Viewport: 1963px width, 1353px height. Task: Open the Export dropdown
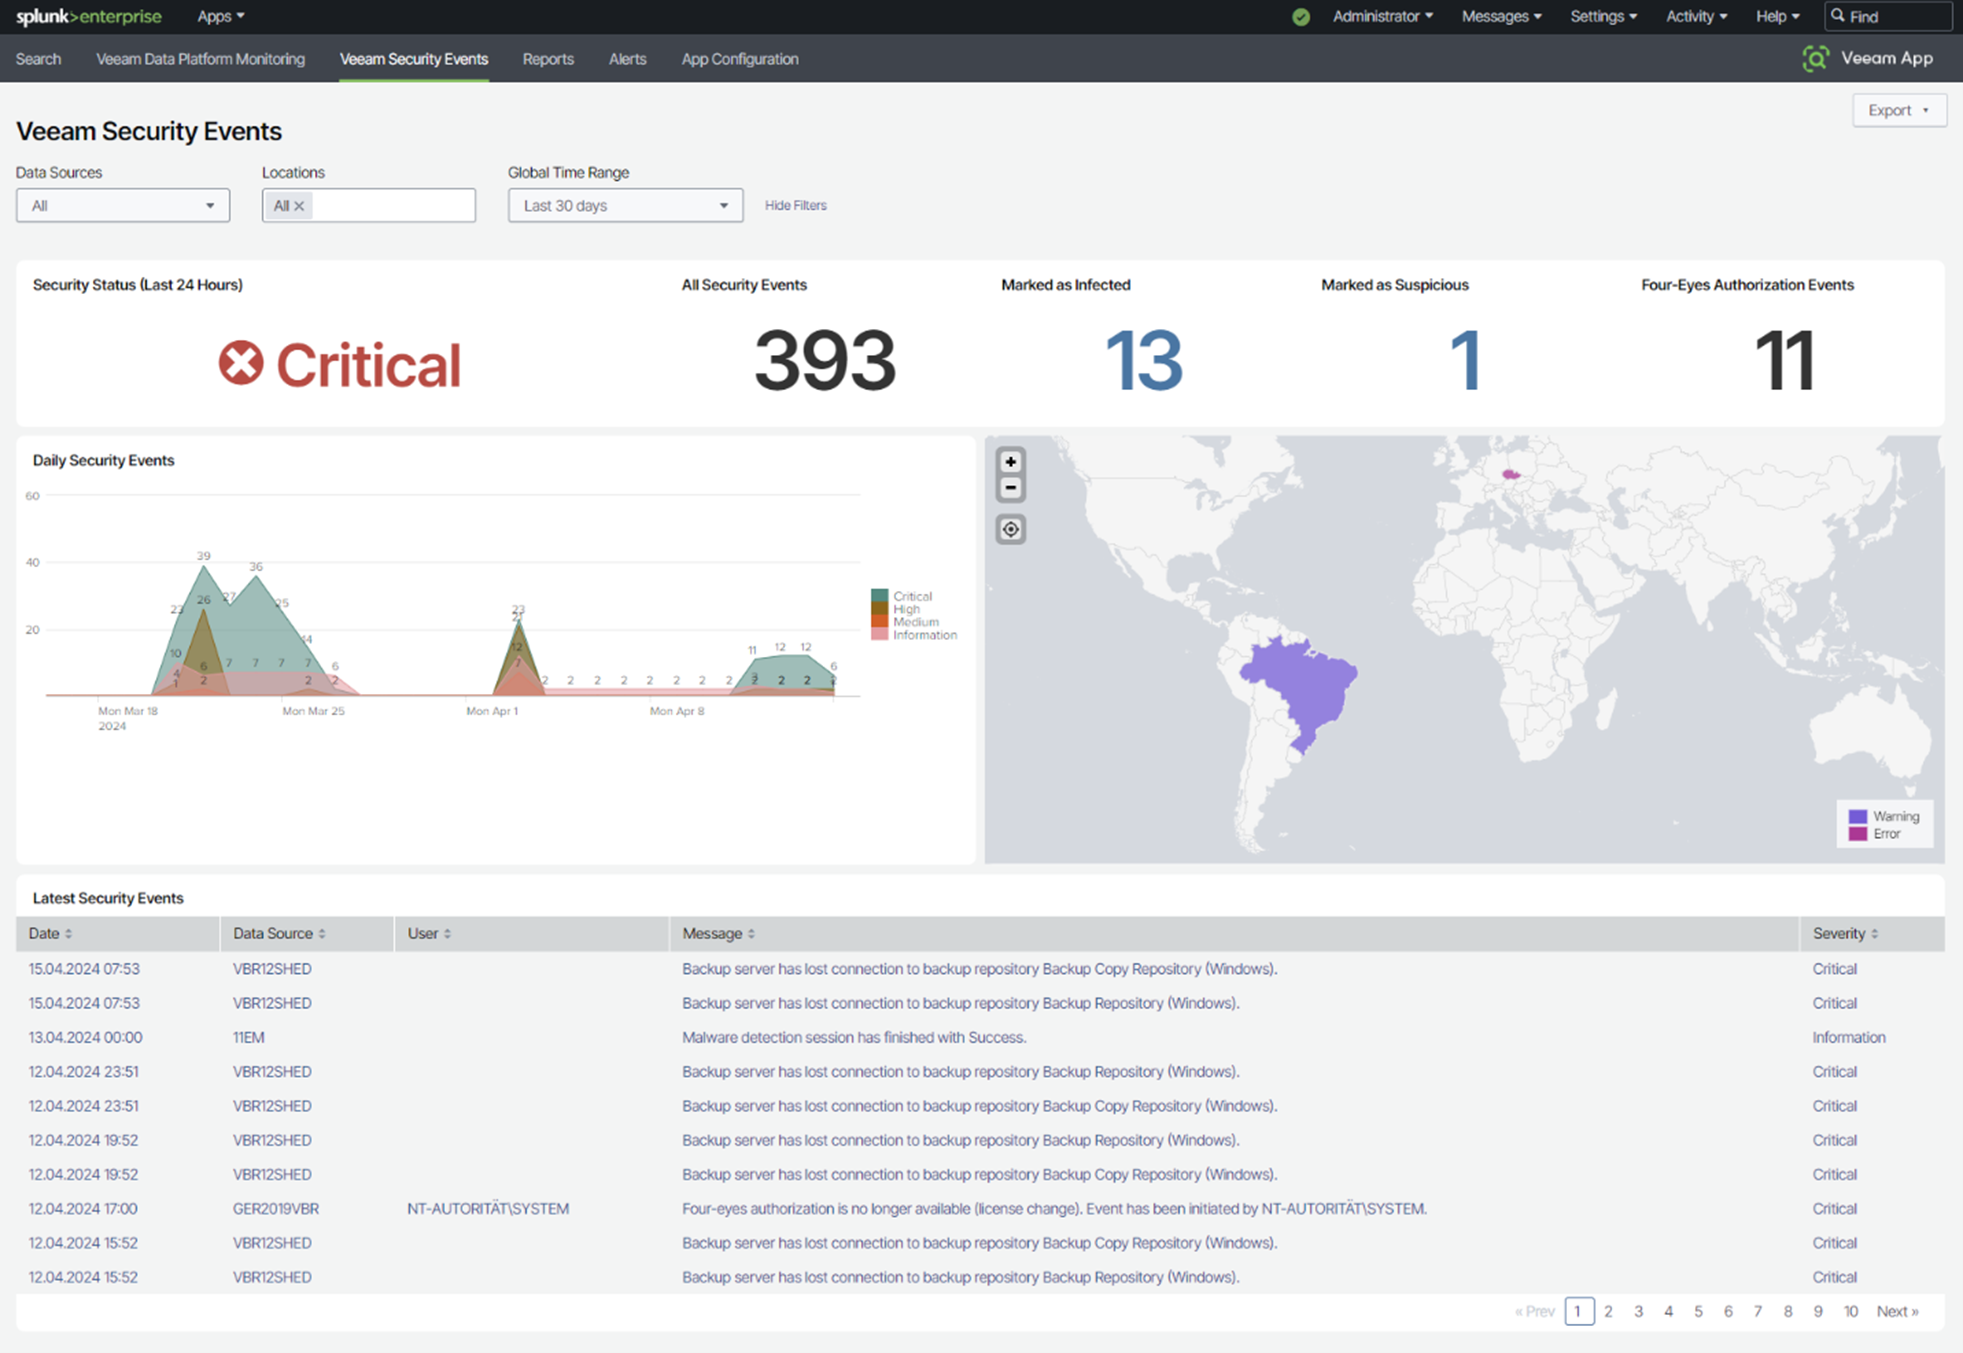click(1899, 110)
